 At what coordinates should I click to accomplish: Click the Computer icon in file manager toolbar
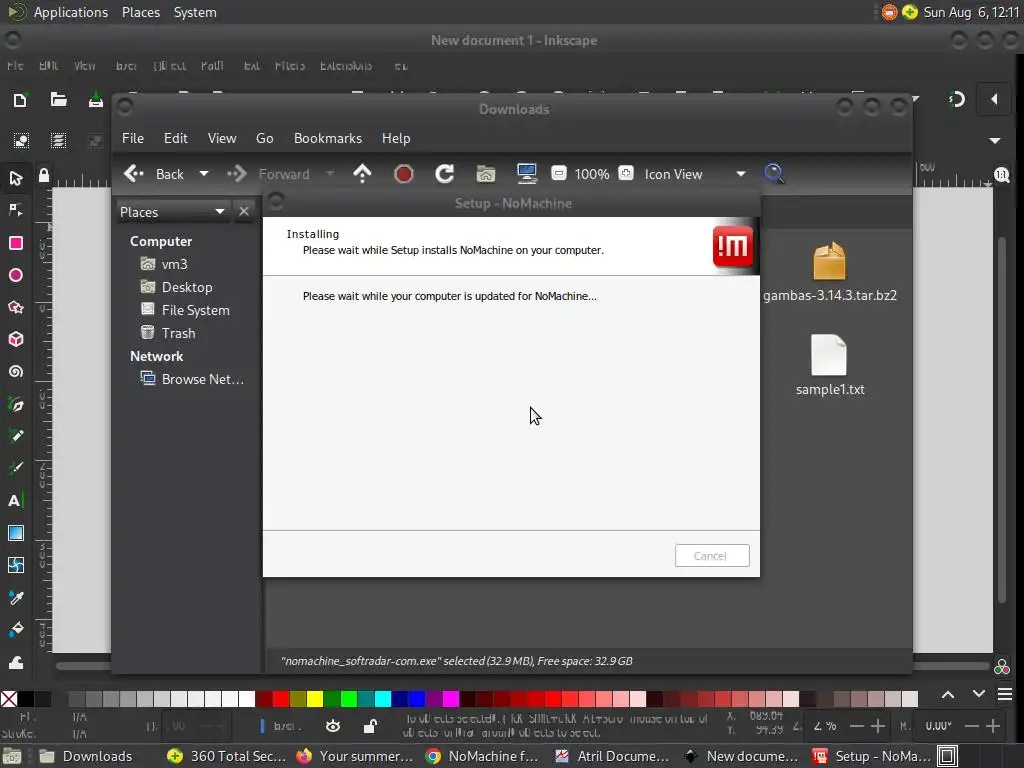pyautogui.click(x=526, y=174)
